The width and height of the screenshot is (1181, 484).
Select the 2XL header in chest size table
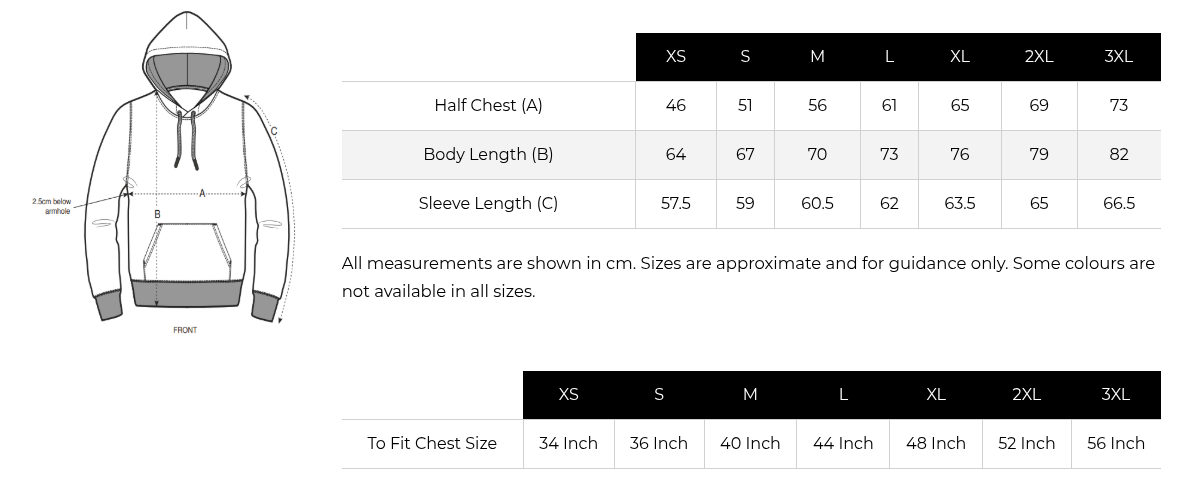click(x=1026, y=394)
